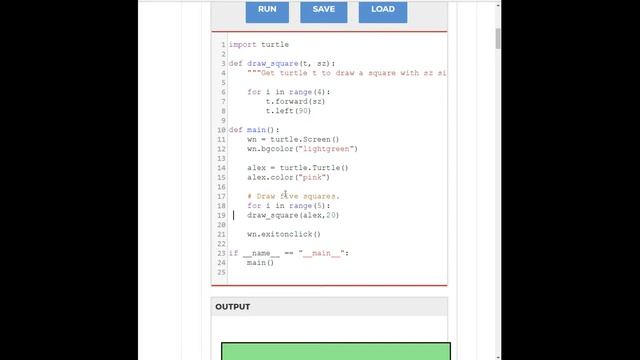
Task: Click the 't.forward(sz)' code line
Action: 296,102
